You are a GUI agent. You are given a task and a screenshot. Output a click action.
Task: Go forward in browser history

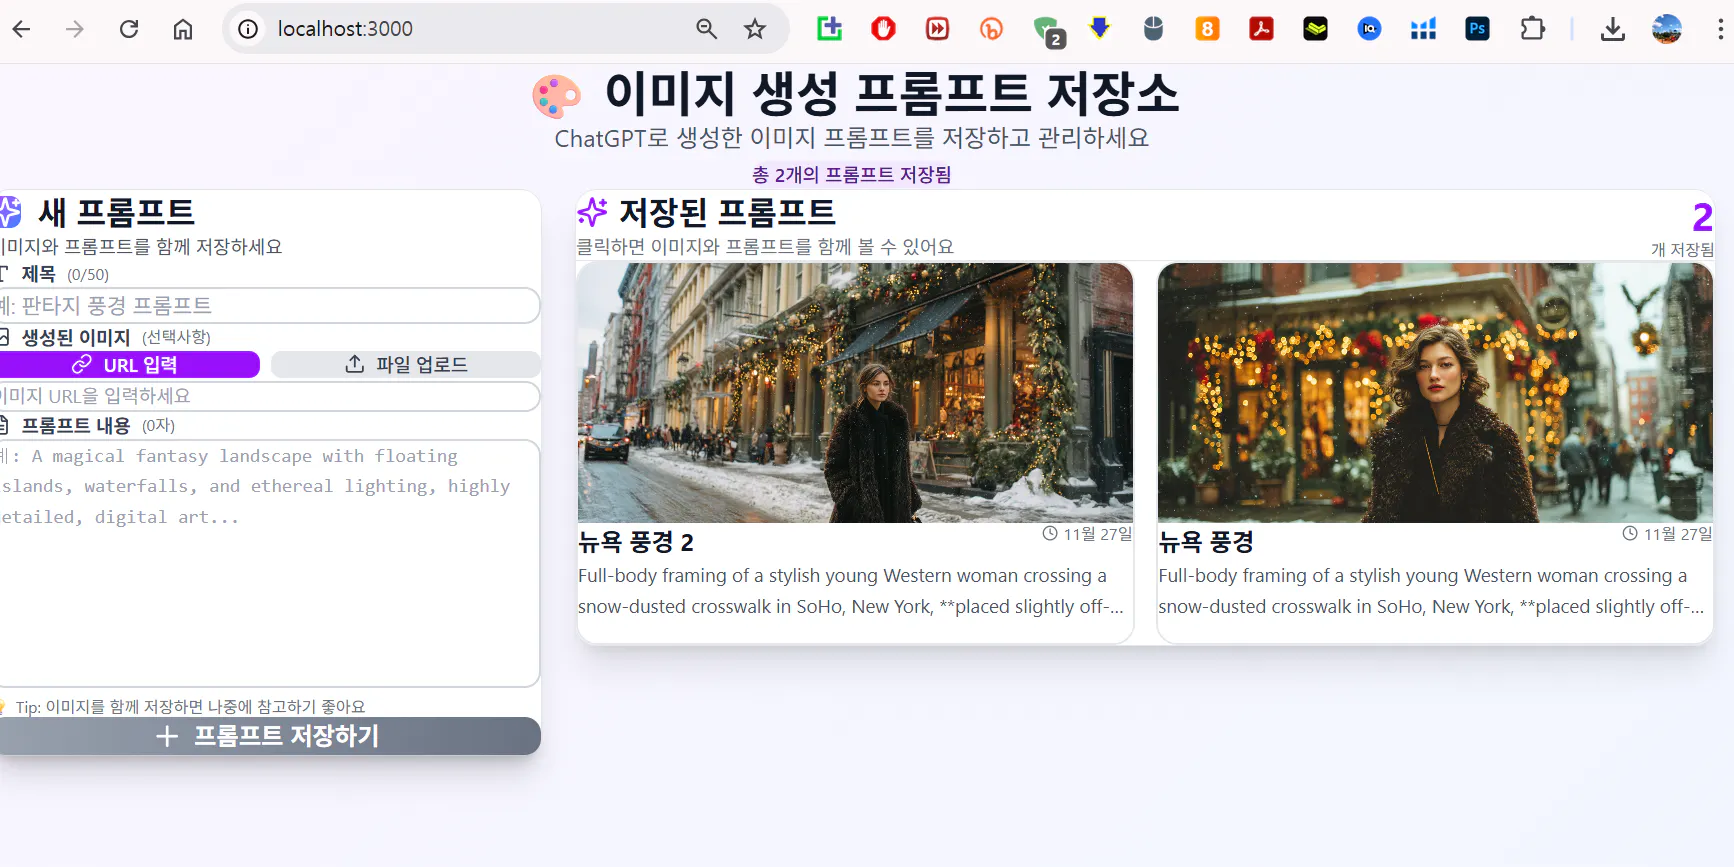coord(75,29)
